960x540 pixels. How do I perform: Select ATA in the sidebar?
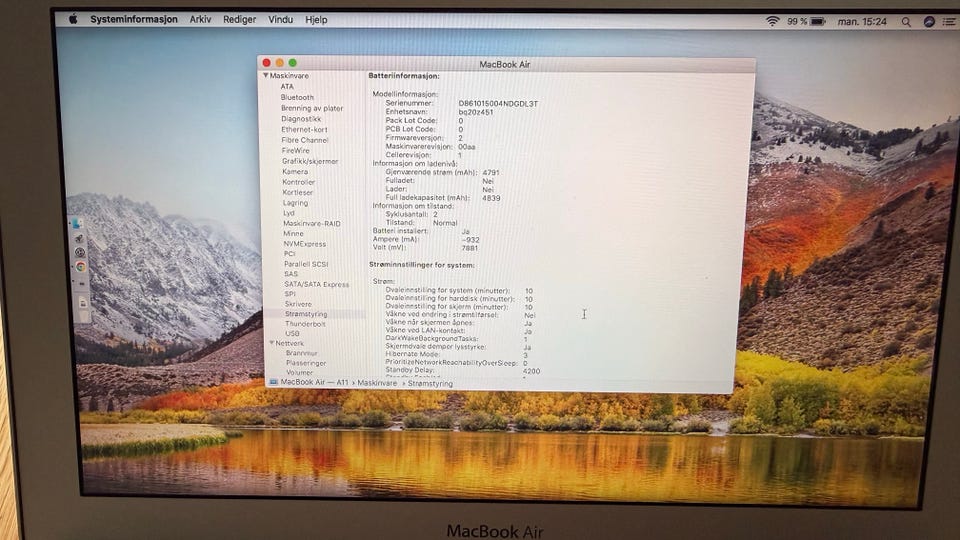287,86
